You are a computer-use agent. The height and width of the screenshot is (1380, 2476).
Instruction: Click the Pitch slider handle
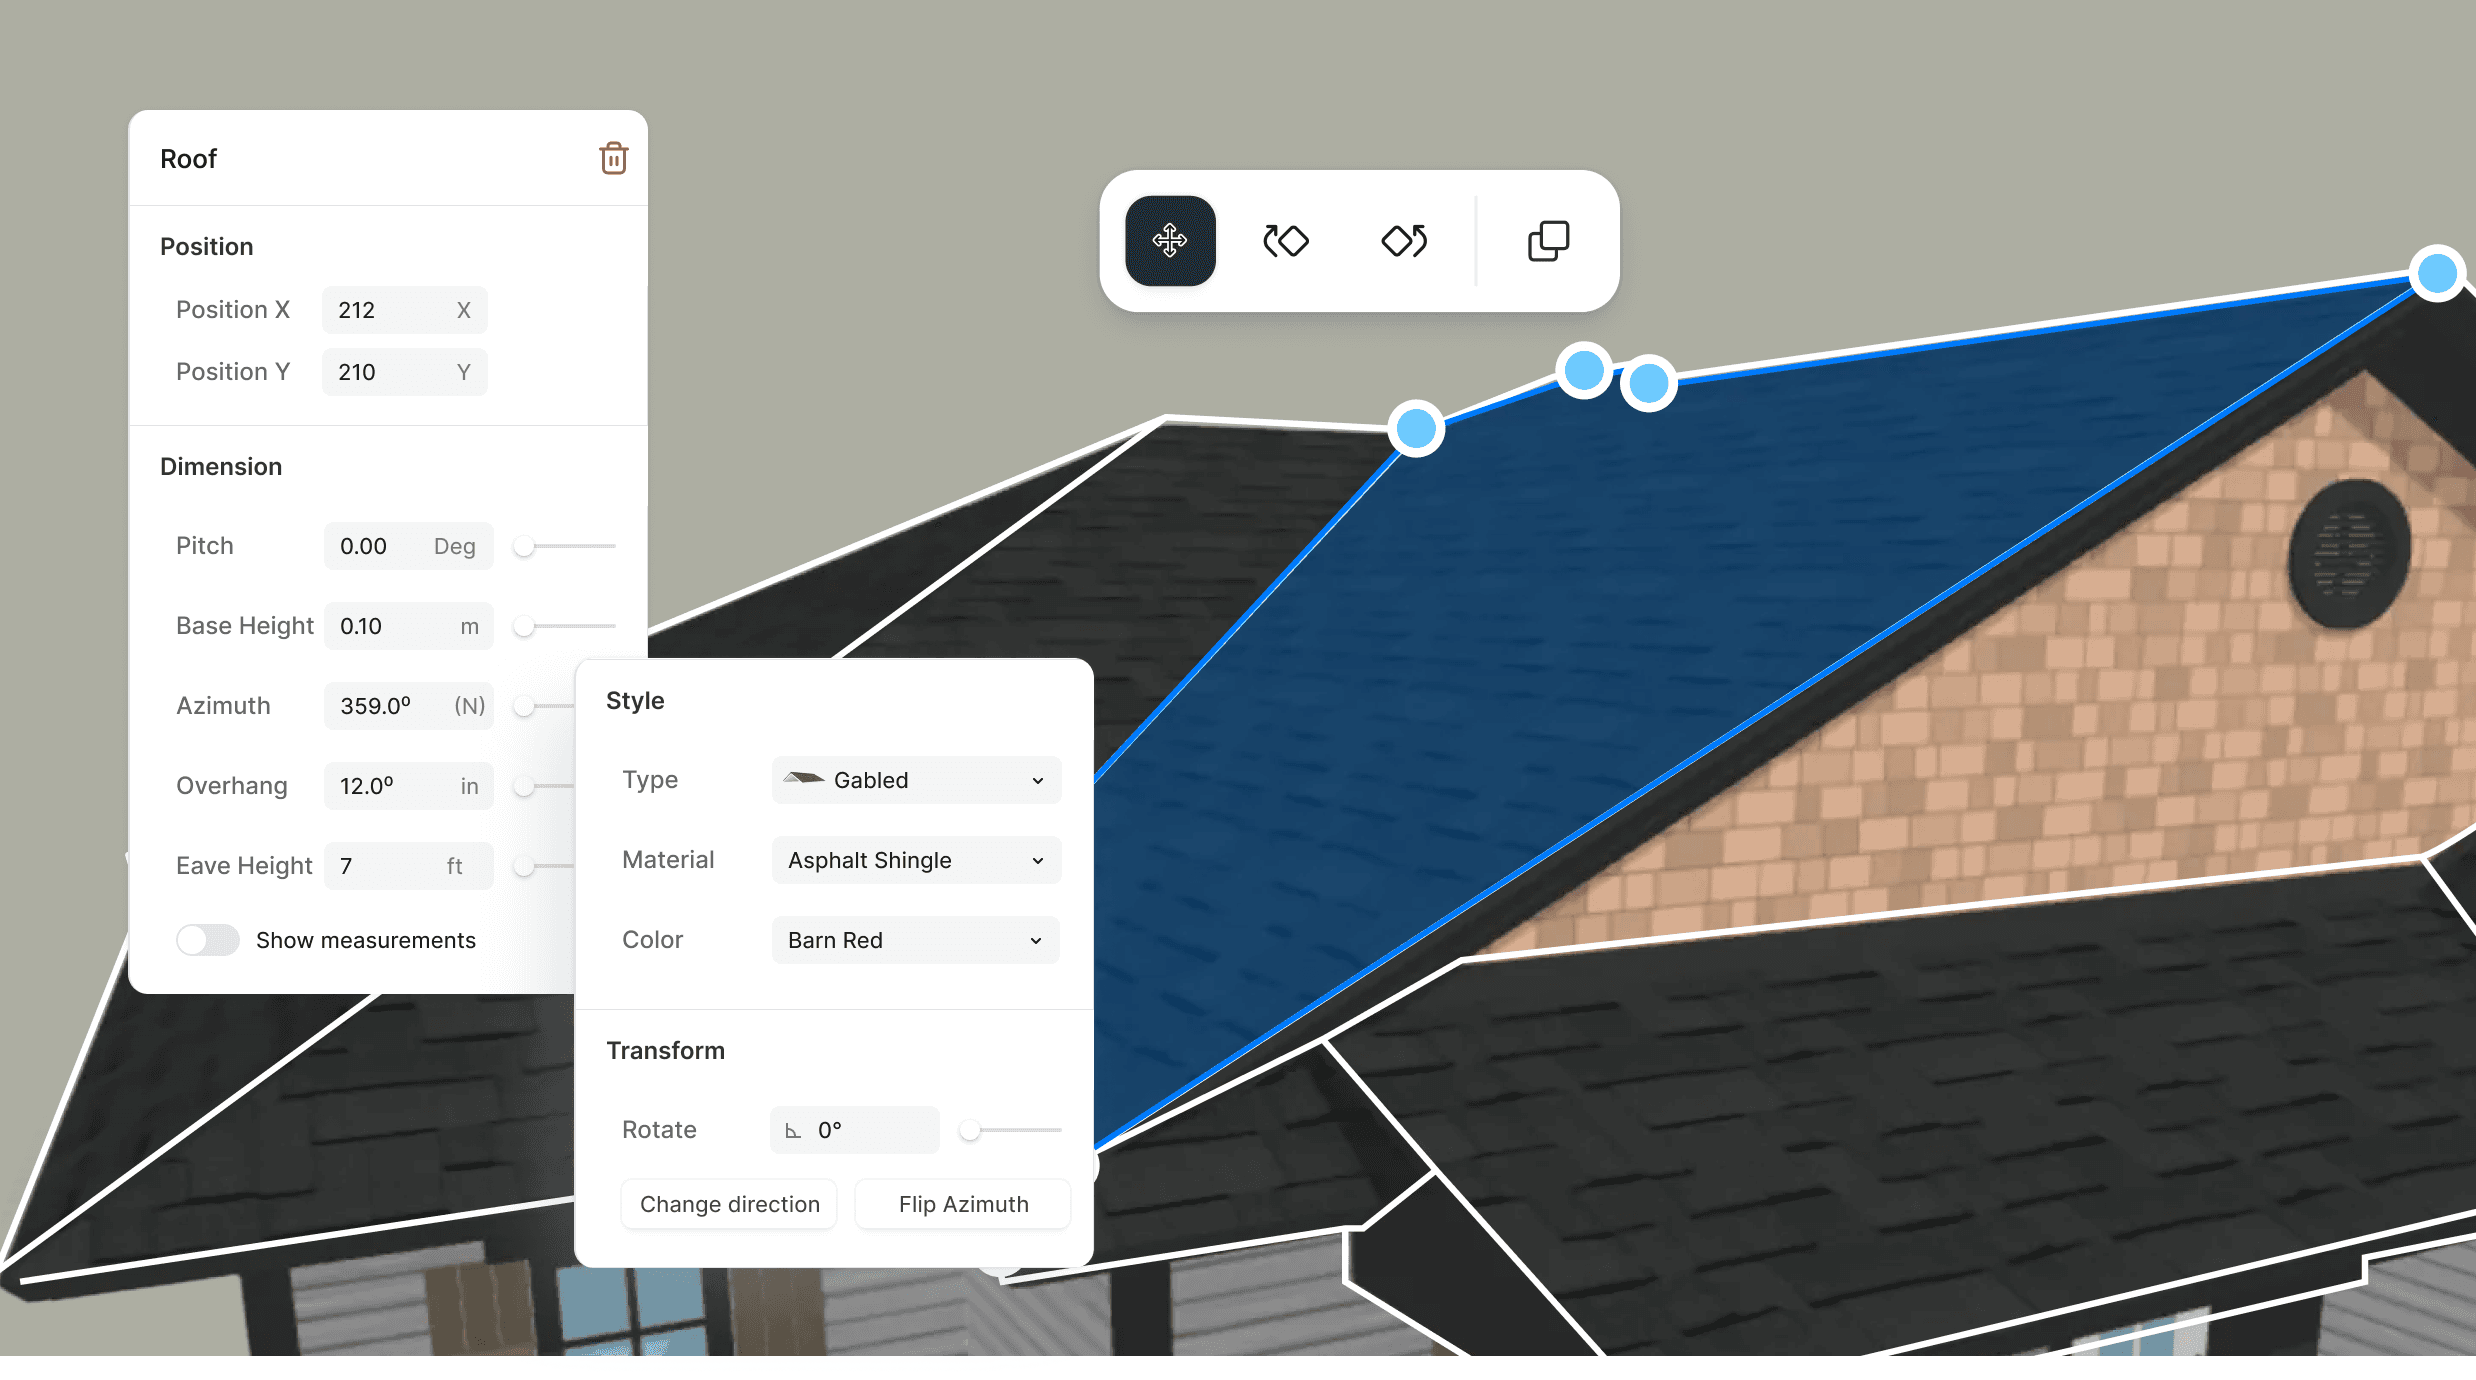tap(524, 546)
